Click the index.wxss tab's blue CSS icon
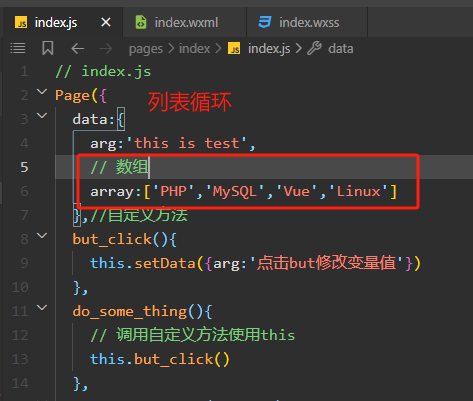This screenshot has height=401, width=473. [265, 22]
